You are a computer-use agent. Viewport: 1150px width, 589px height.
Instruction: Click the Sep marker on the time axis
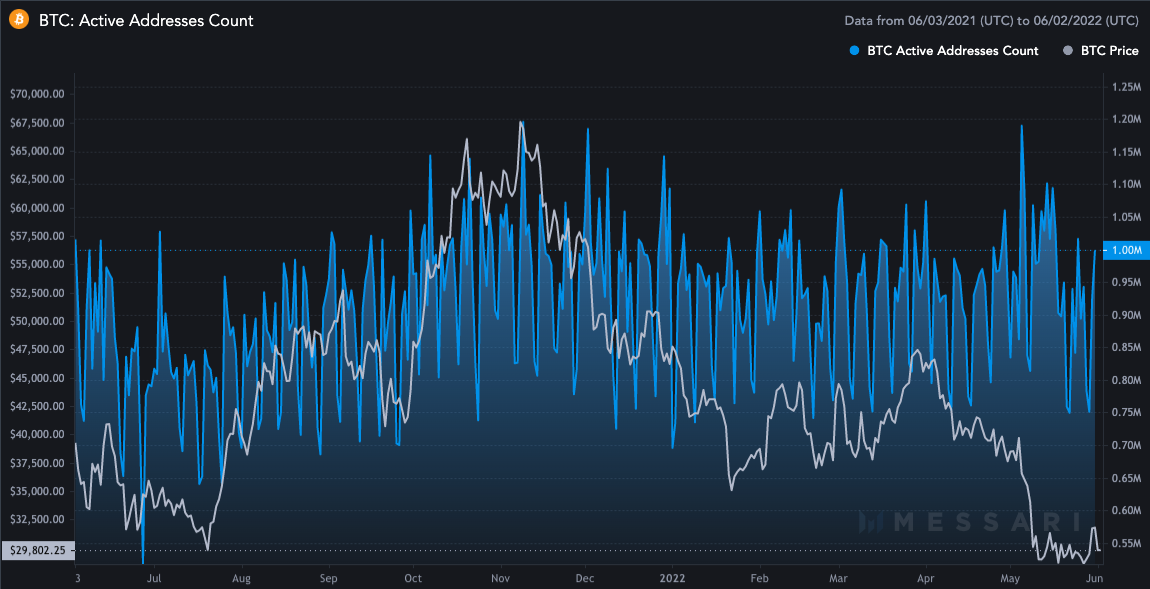328,577
